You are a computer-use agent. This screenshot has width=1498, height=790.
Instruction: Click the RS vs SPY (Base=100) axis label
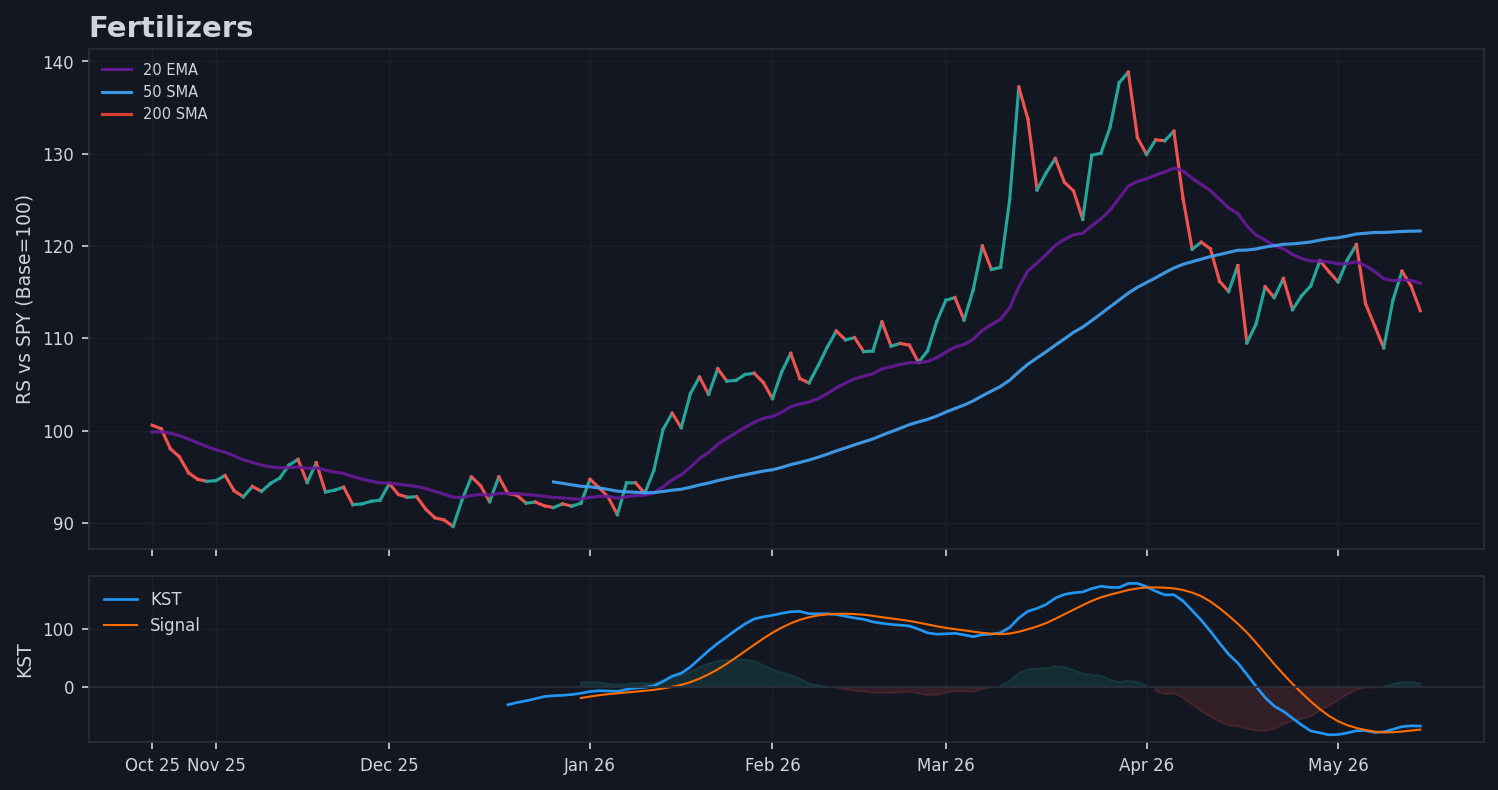point(25,299)
